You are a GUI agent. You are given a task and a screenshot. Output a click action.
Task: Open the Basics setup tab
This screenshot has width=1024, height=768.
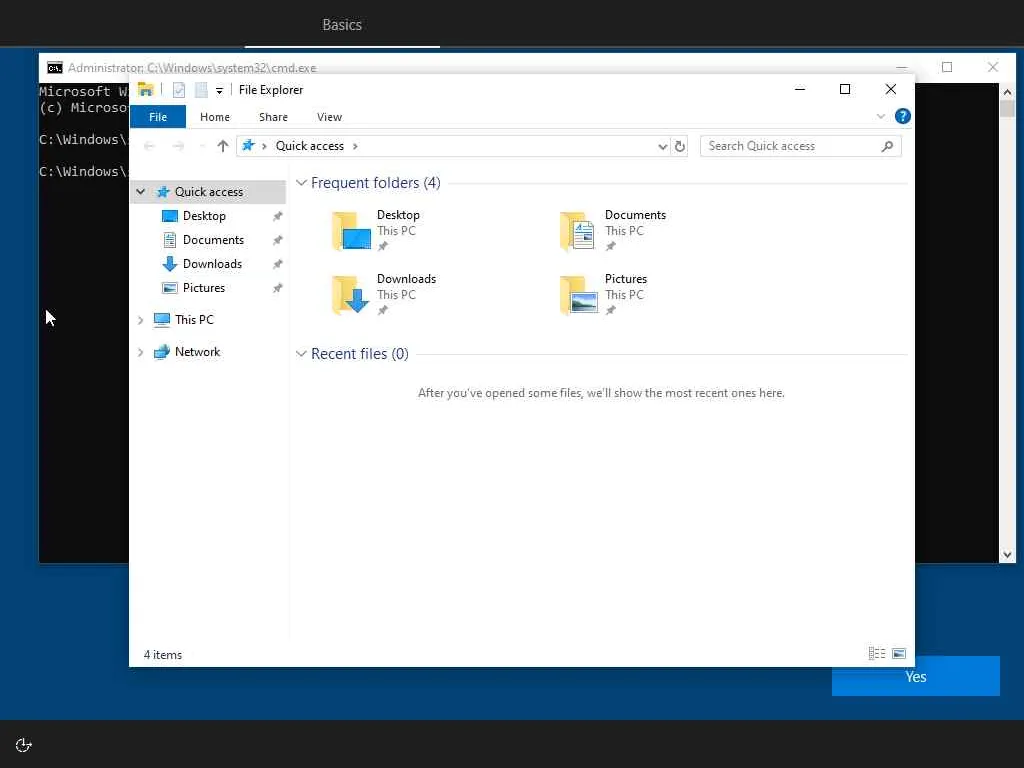[342, 25]
